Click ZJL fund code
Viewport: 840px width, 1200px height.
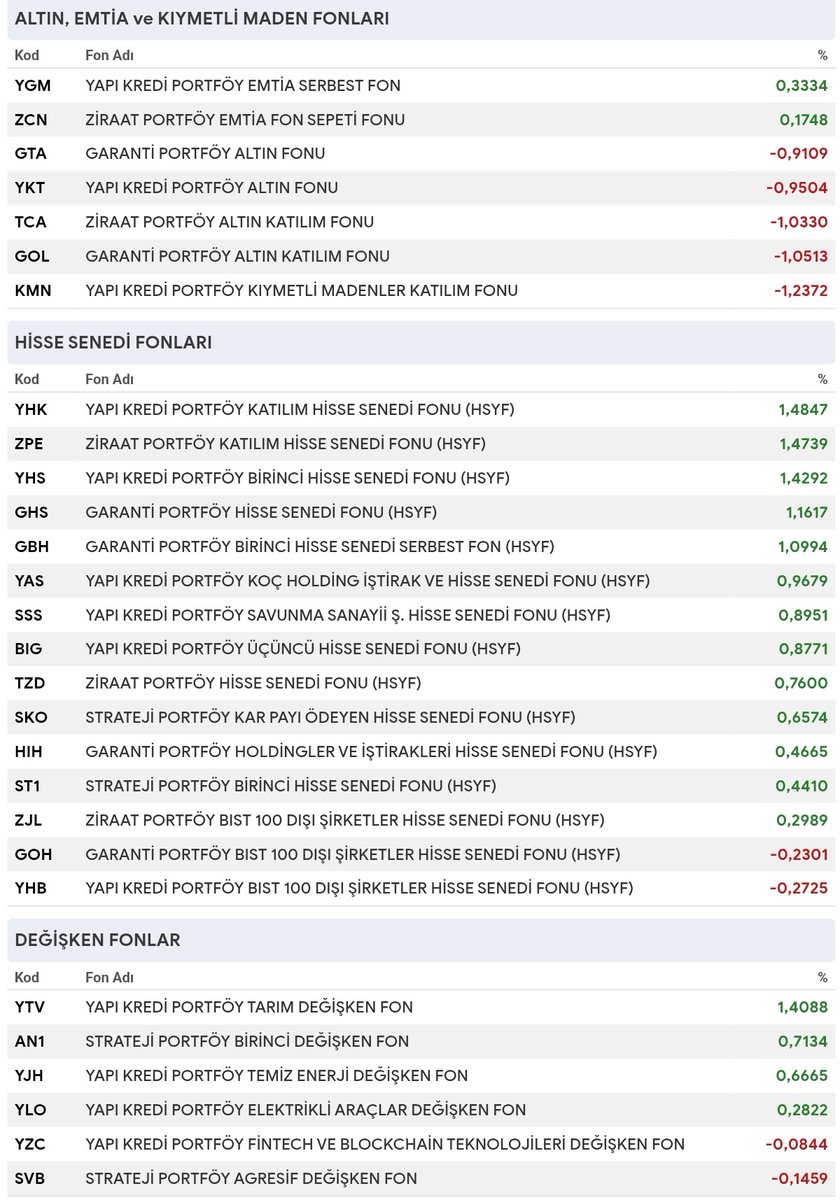pyautogui.click(x=29, y=820)
